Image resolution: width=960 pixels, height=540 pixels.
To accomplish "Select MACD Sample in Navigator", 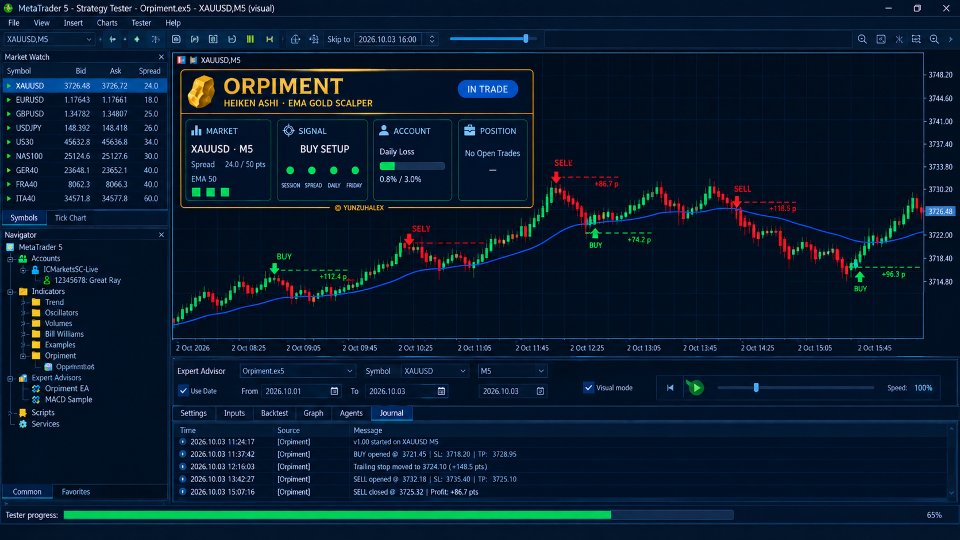I will click(x=68, y=399).
